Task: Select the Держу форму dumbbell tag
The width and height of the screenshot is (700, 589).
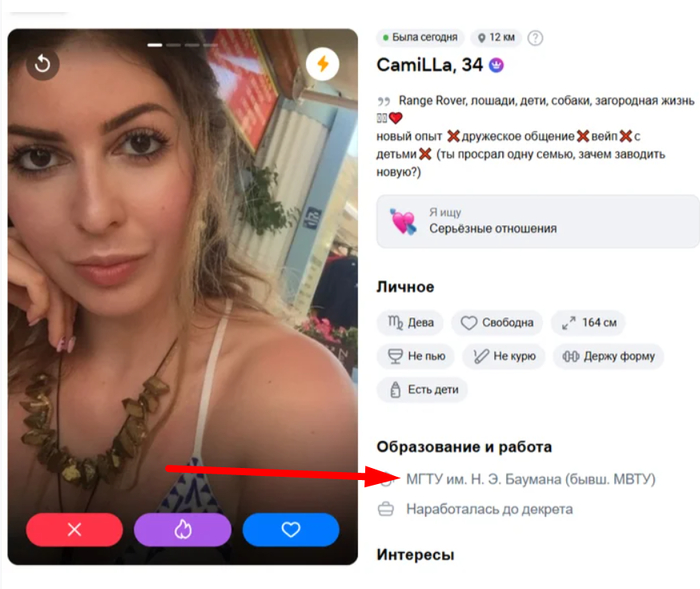Action: tap(608, 356)
